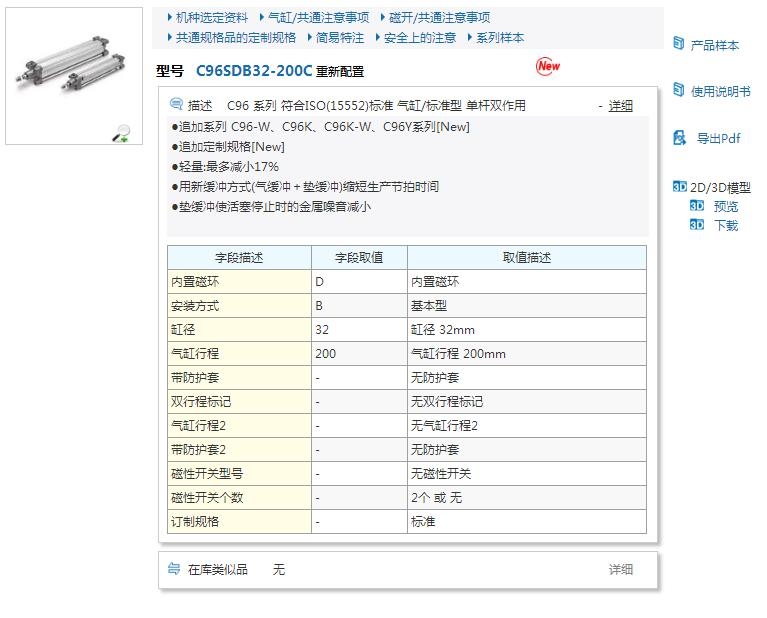Open the 产品样本 catalog icon

coord(679,44)
